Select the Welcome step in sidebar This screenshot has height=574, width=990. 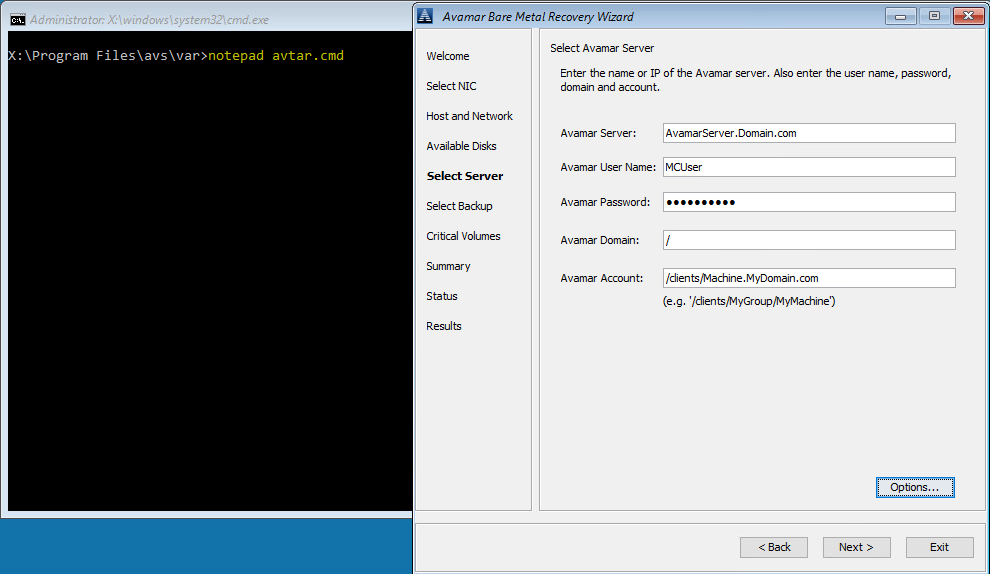pos(447,56)
